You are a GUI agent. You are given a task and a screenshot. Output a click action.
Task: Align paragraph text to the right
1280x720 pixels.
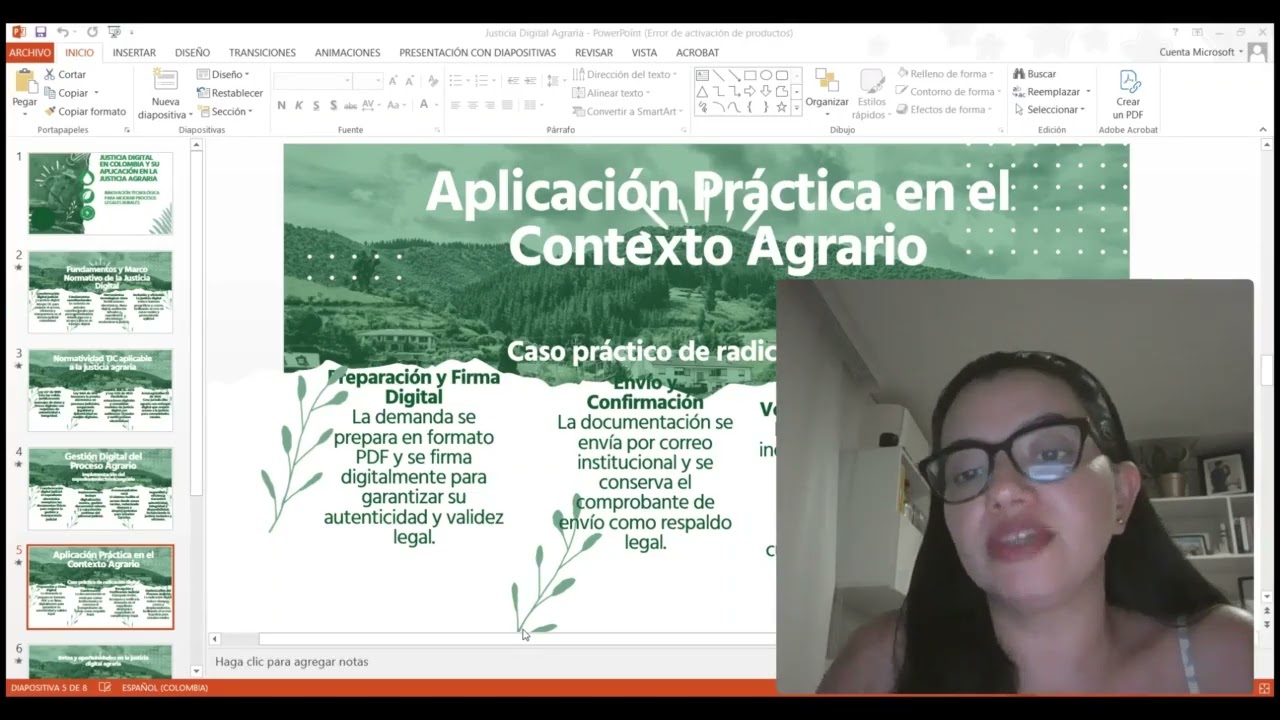coord(490,105)
